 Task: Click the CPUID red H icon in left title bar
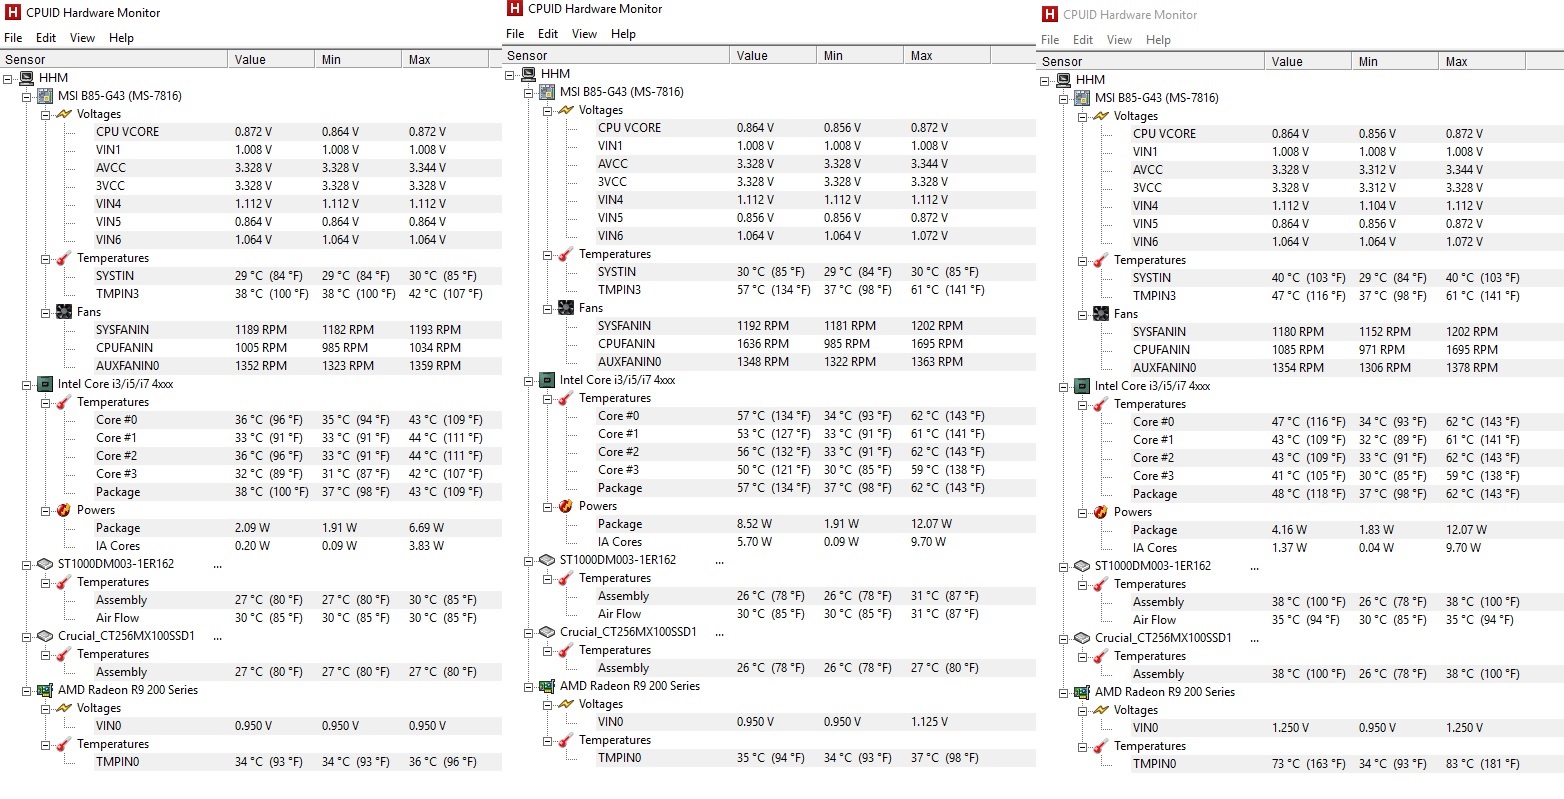point(12,13)
